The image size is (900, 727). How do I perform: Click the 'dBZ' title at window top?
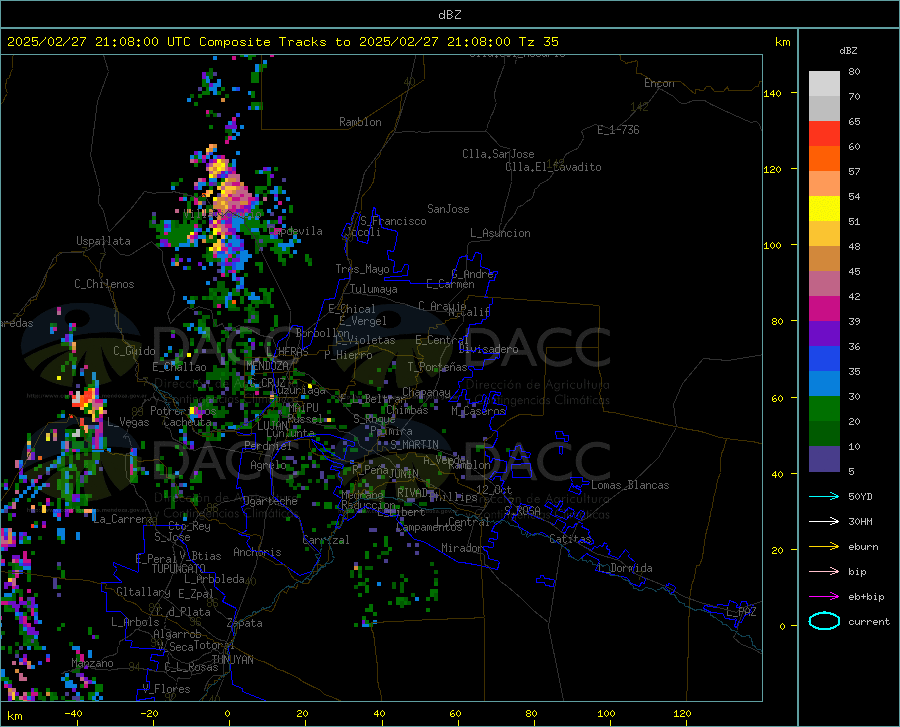point(449,15)
